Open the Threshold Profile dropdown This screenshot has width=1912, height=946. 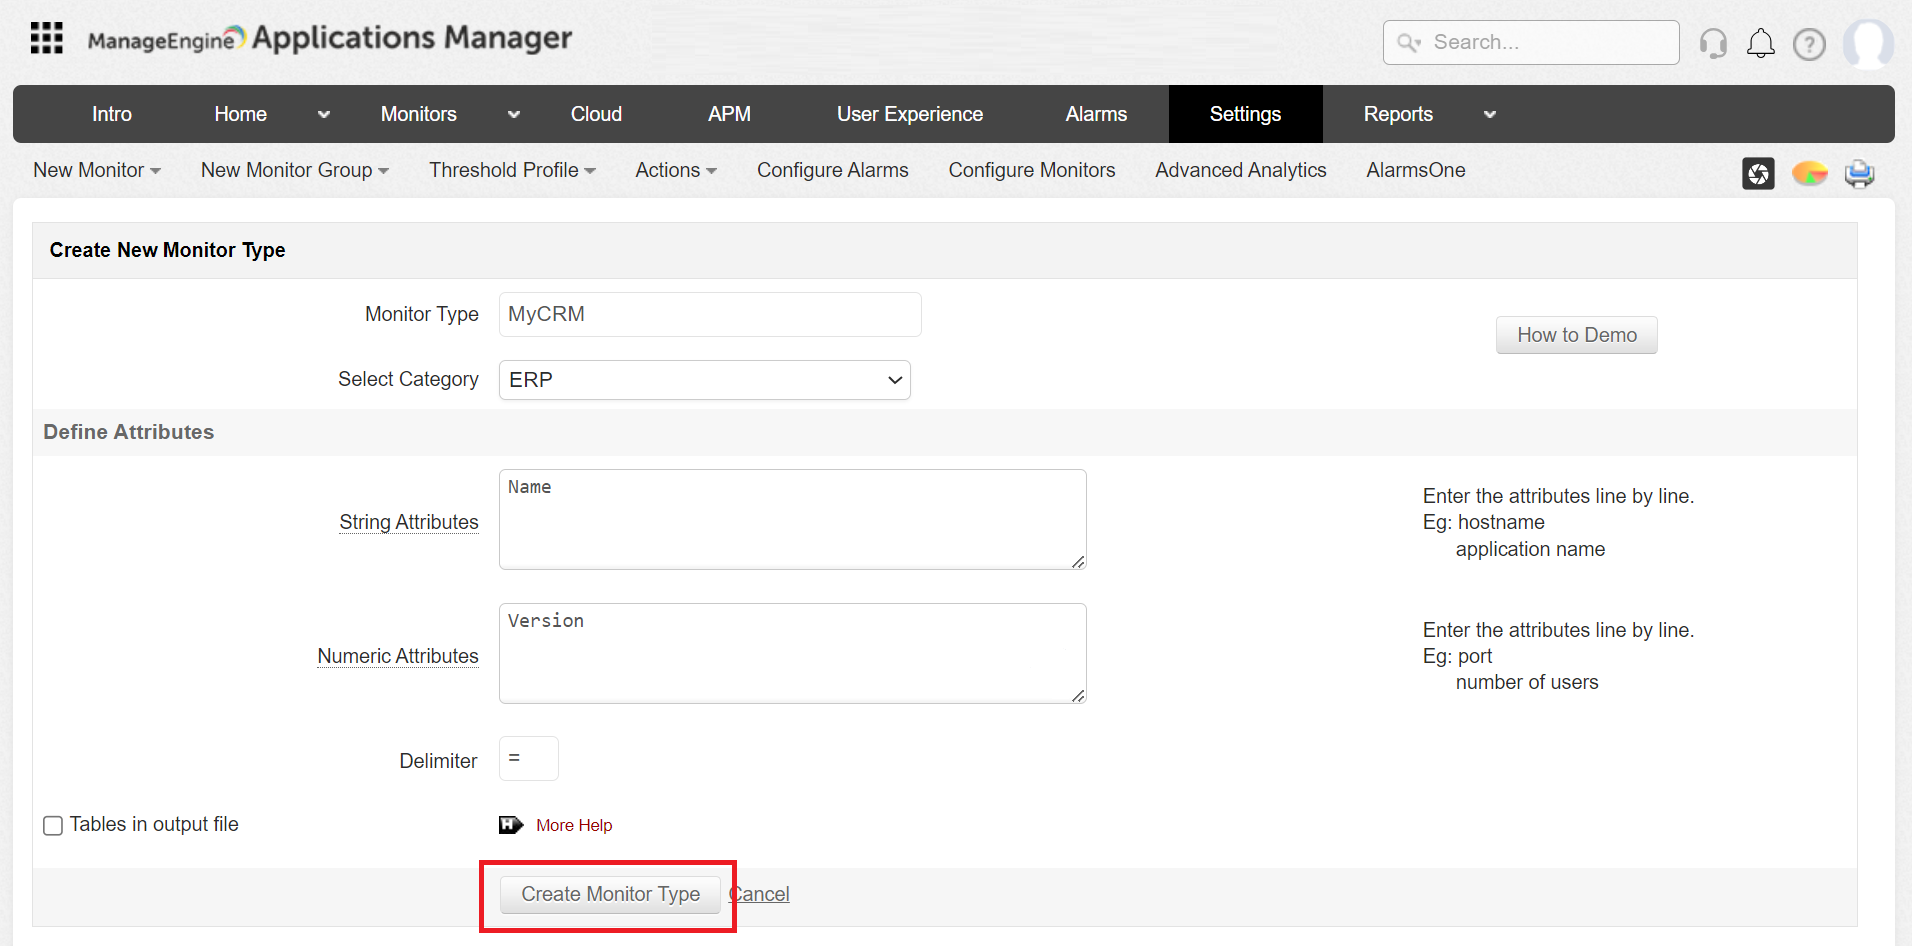click(x=513, y=170)
